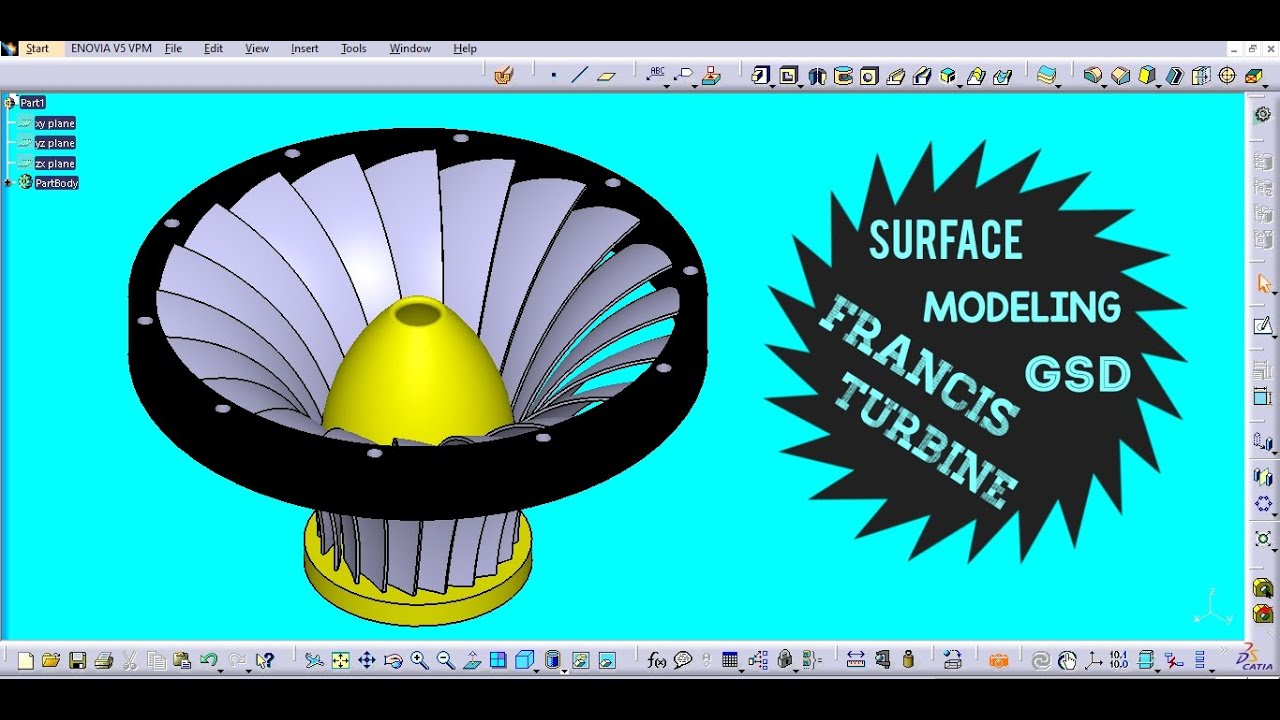1280x720 pixels.
Task: Open ENOVIA V5 VPM menu
Action: coord(111,48)
